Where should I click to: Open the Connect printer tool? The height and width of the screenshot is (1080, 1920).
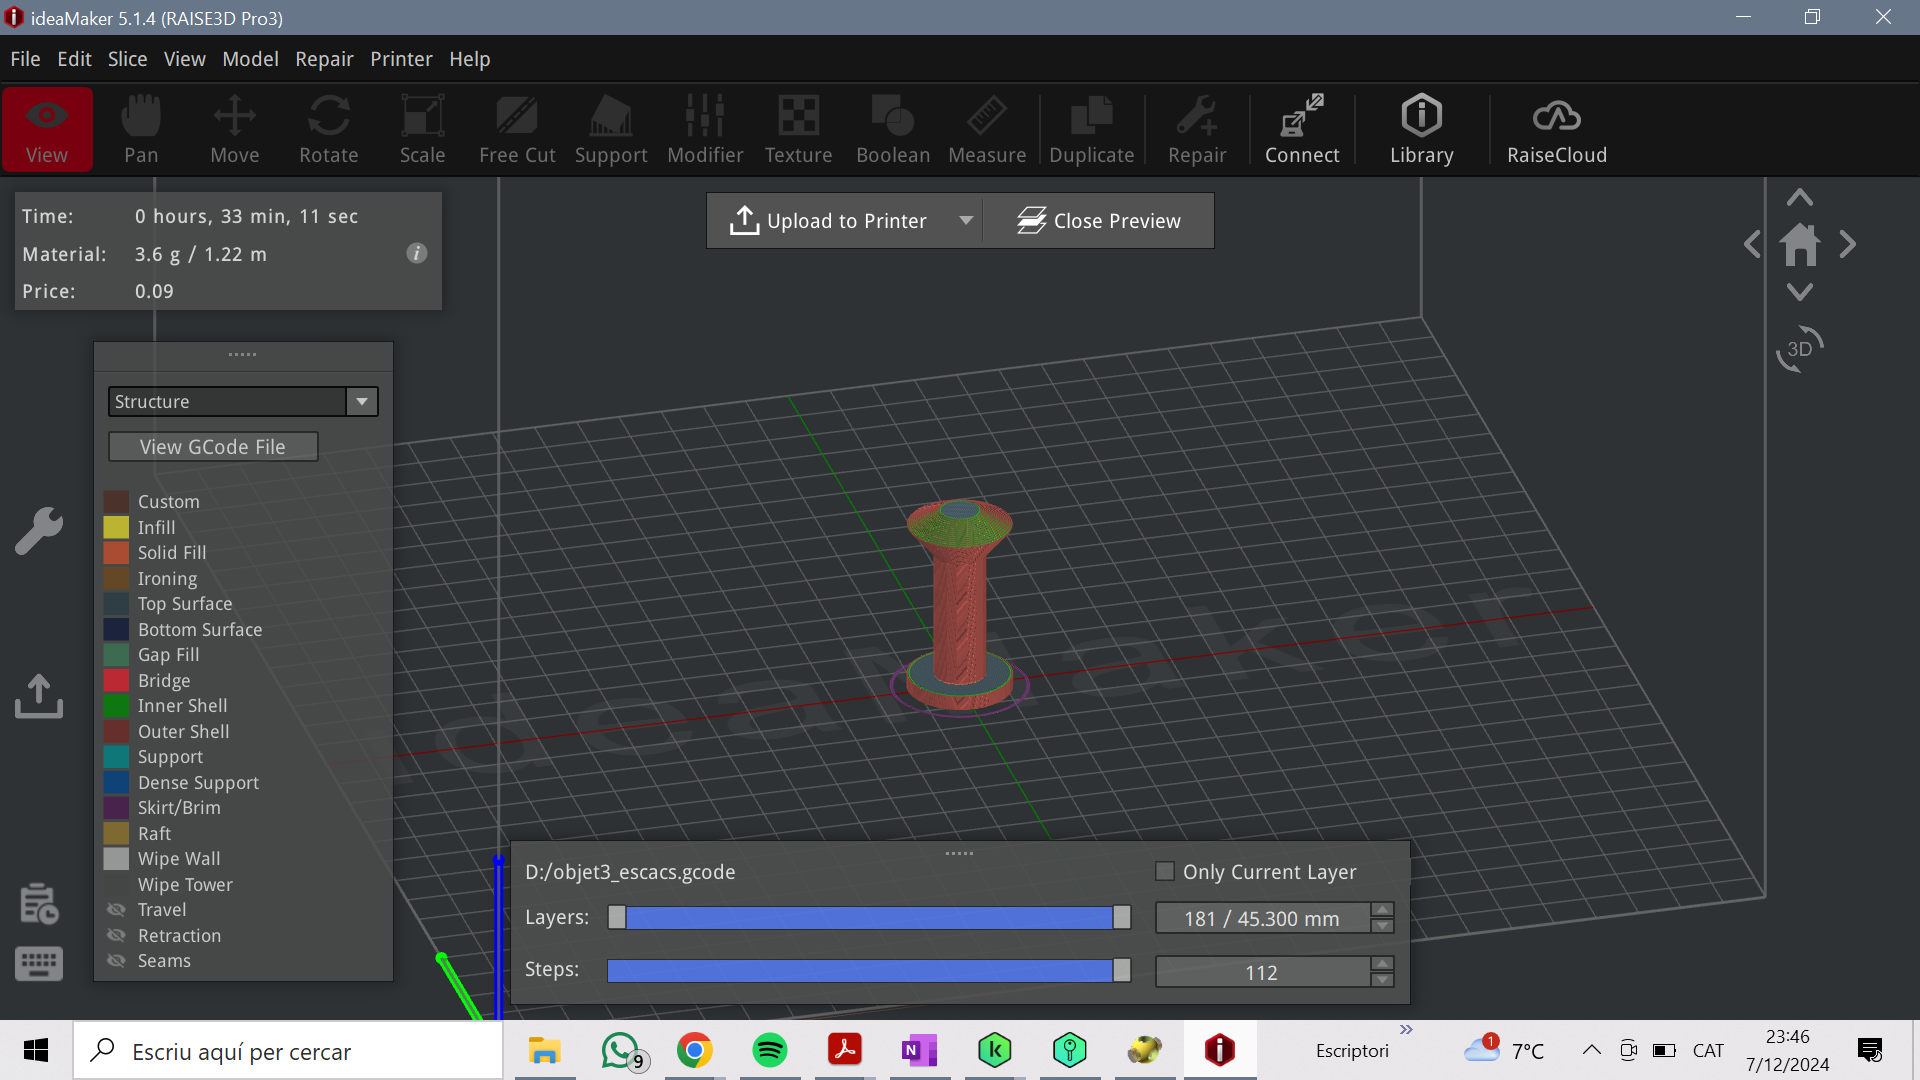click(1302, 130)
